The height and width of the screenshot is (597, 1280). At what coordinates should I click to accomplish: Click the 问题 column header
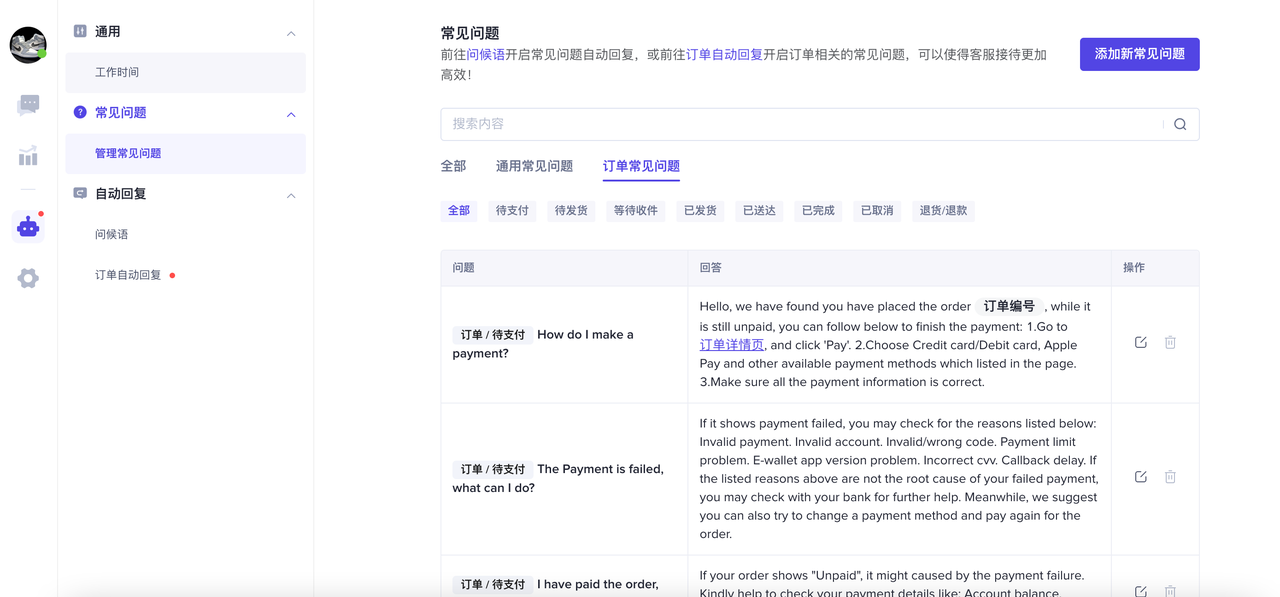[564, 268]
